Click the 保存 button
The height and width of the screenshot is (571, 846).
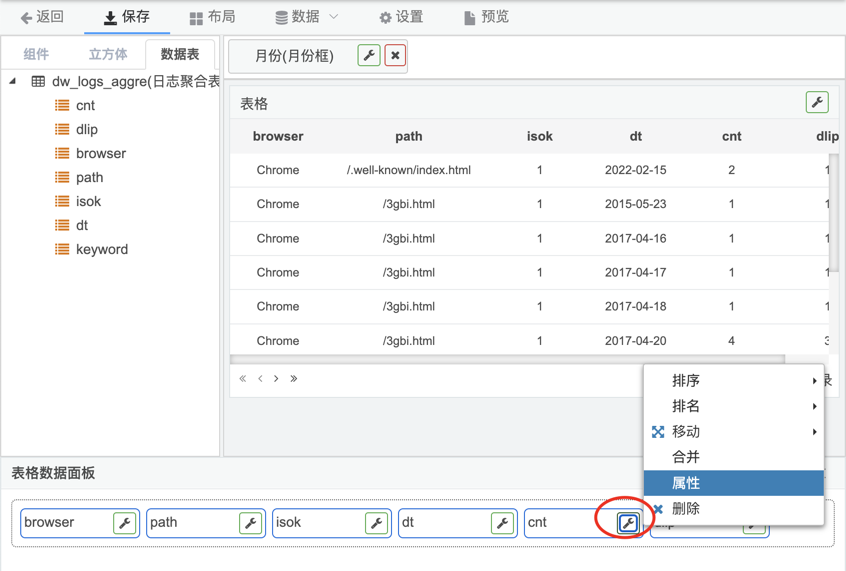[126, 17]
